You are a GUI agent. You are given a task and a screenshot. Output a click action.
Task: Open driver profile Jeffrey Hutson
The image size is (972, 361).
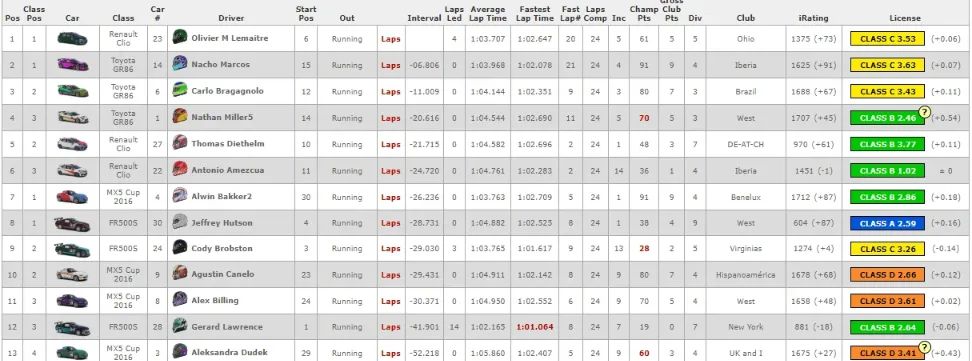click(221, 223)
